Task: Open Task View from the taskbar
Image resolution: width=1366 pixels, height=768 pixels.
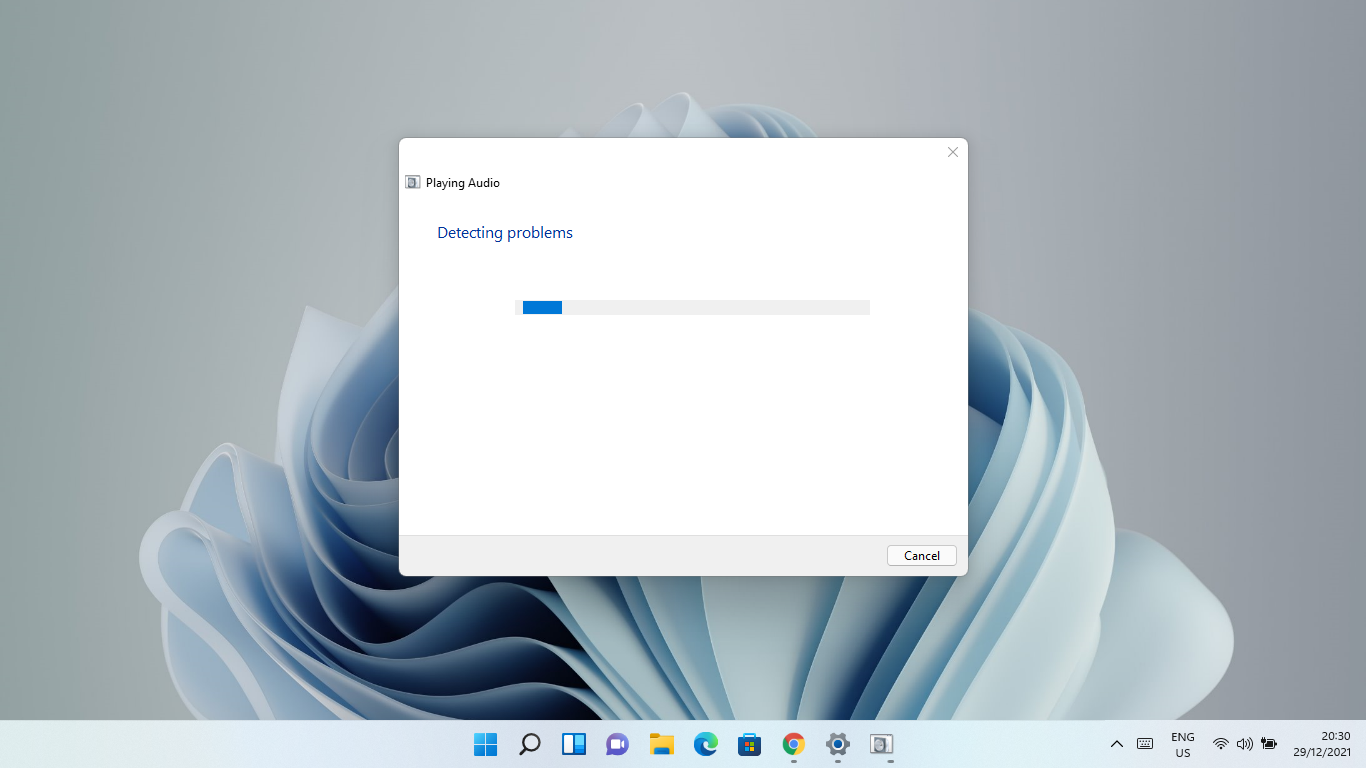Action: tap(574, 744)
